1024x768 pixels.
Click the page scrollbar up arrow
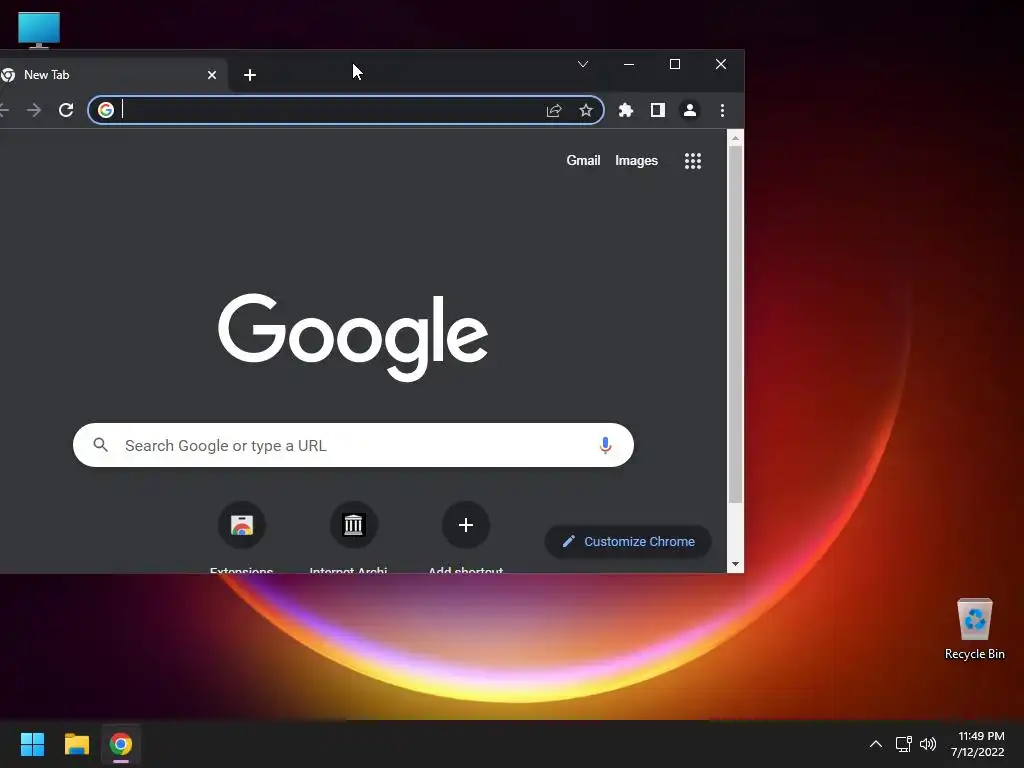(735, 138)
